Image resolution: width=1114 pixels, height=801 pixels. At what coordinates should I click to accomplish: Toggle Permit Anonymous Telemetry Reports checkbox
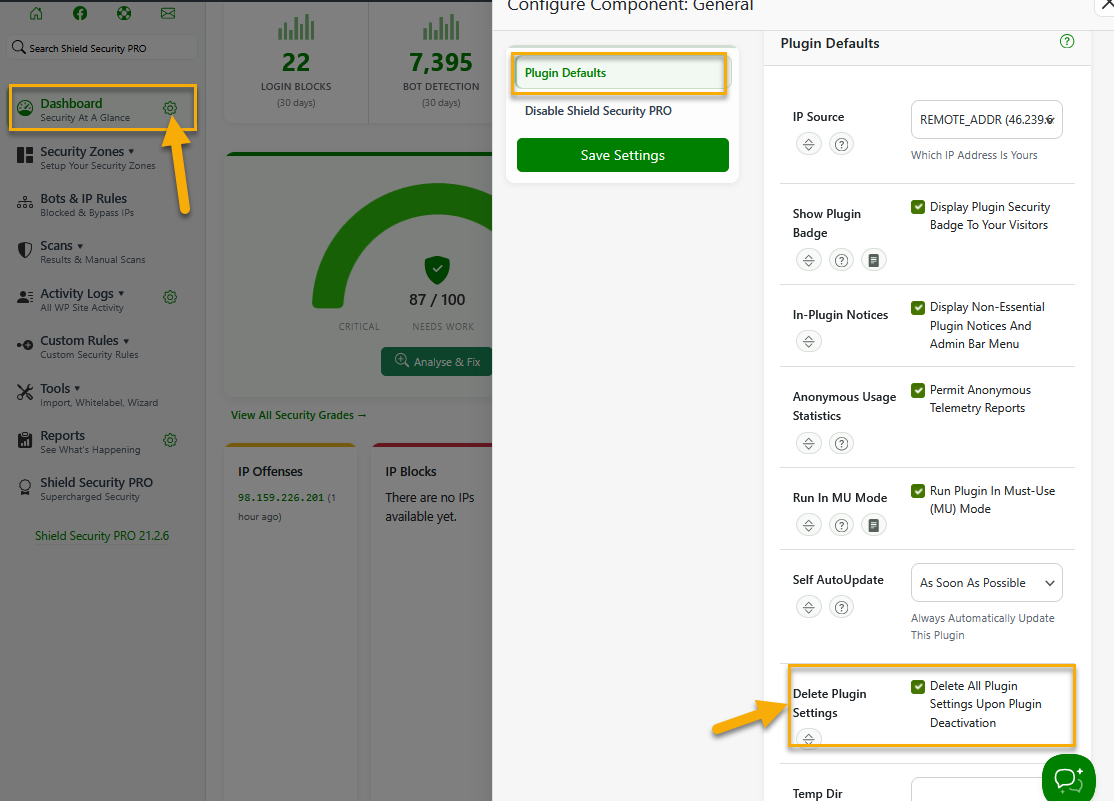pos(918,390)
